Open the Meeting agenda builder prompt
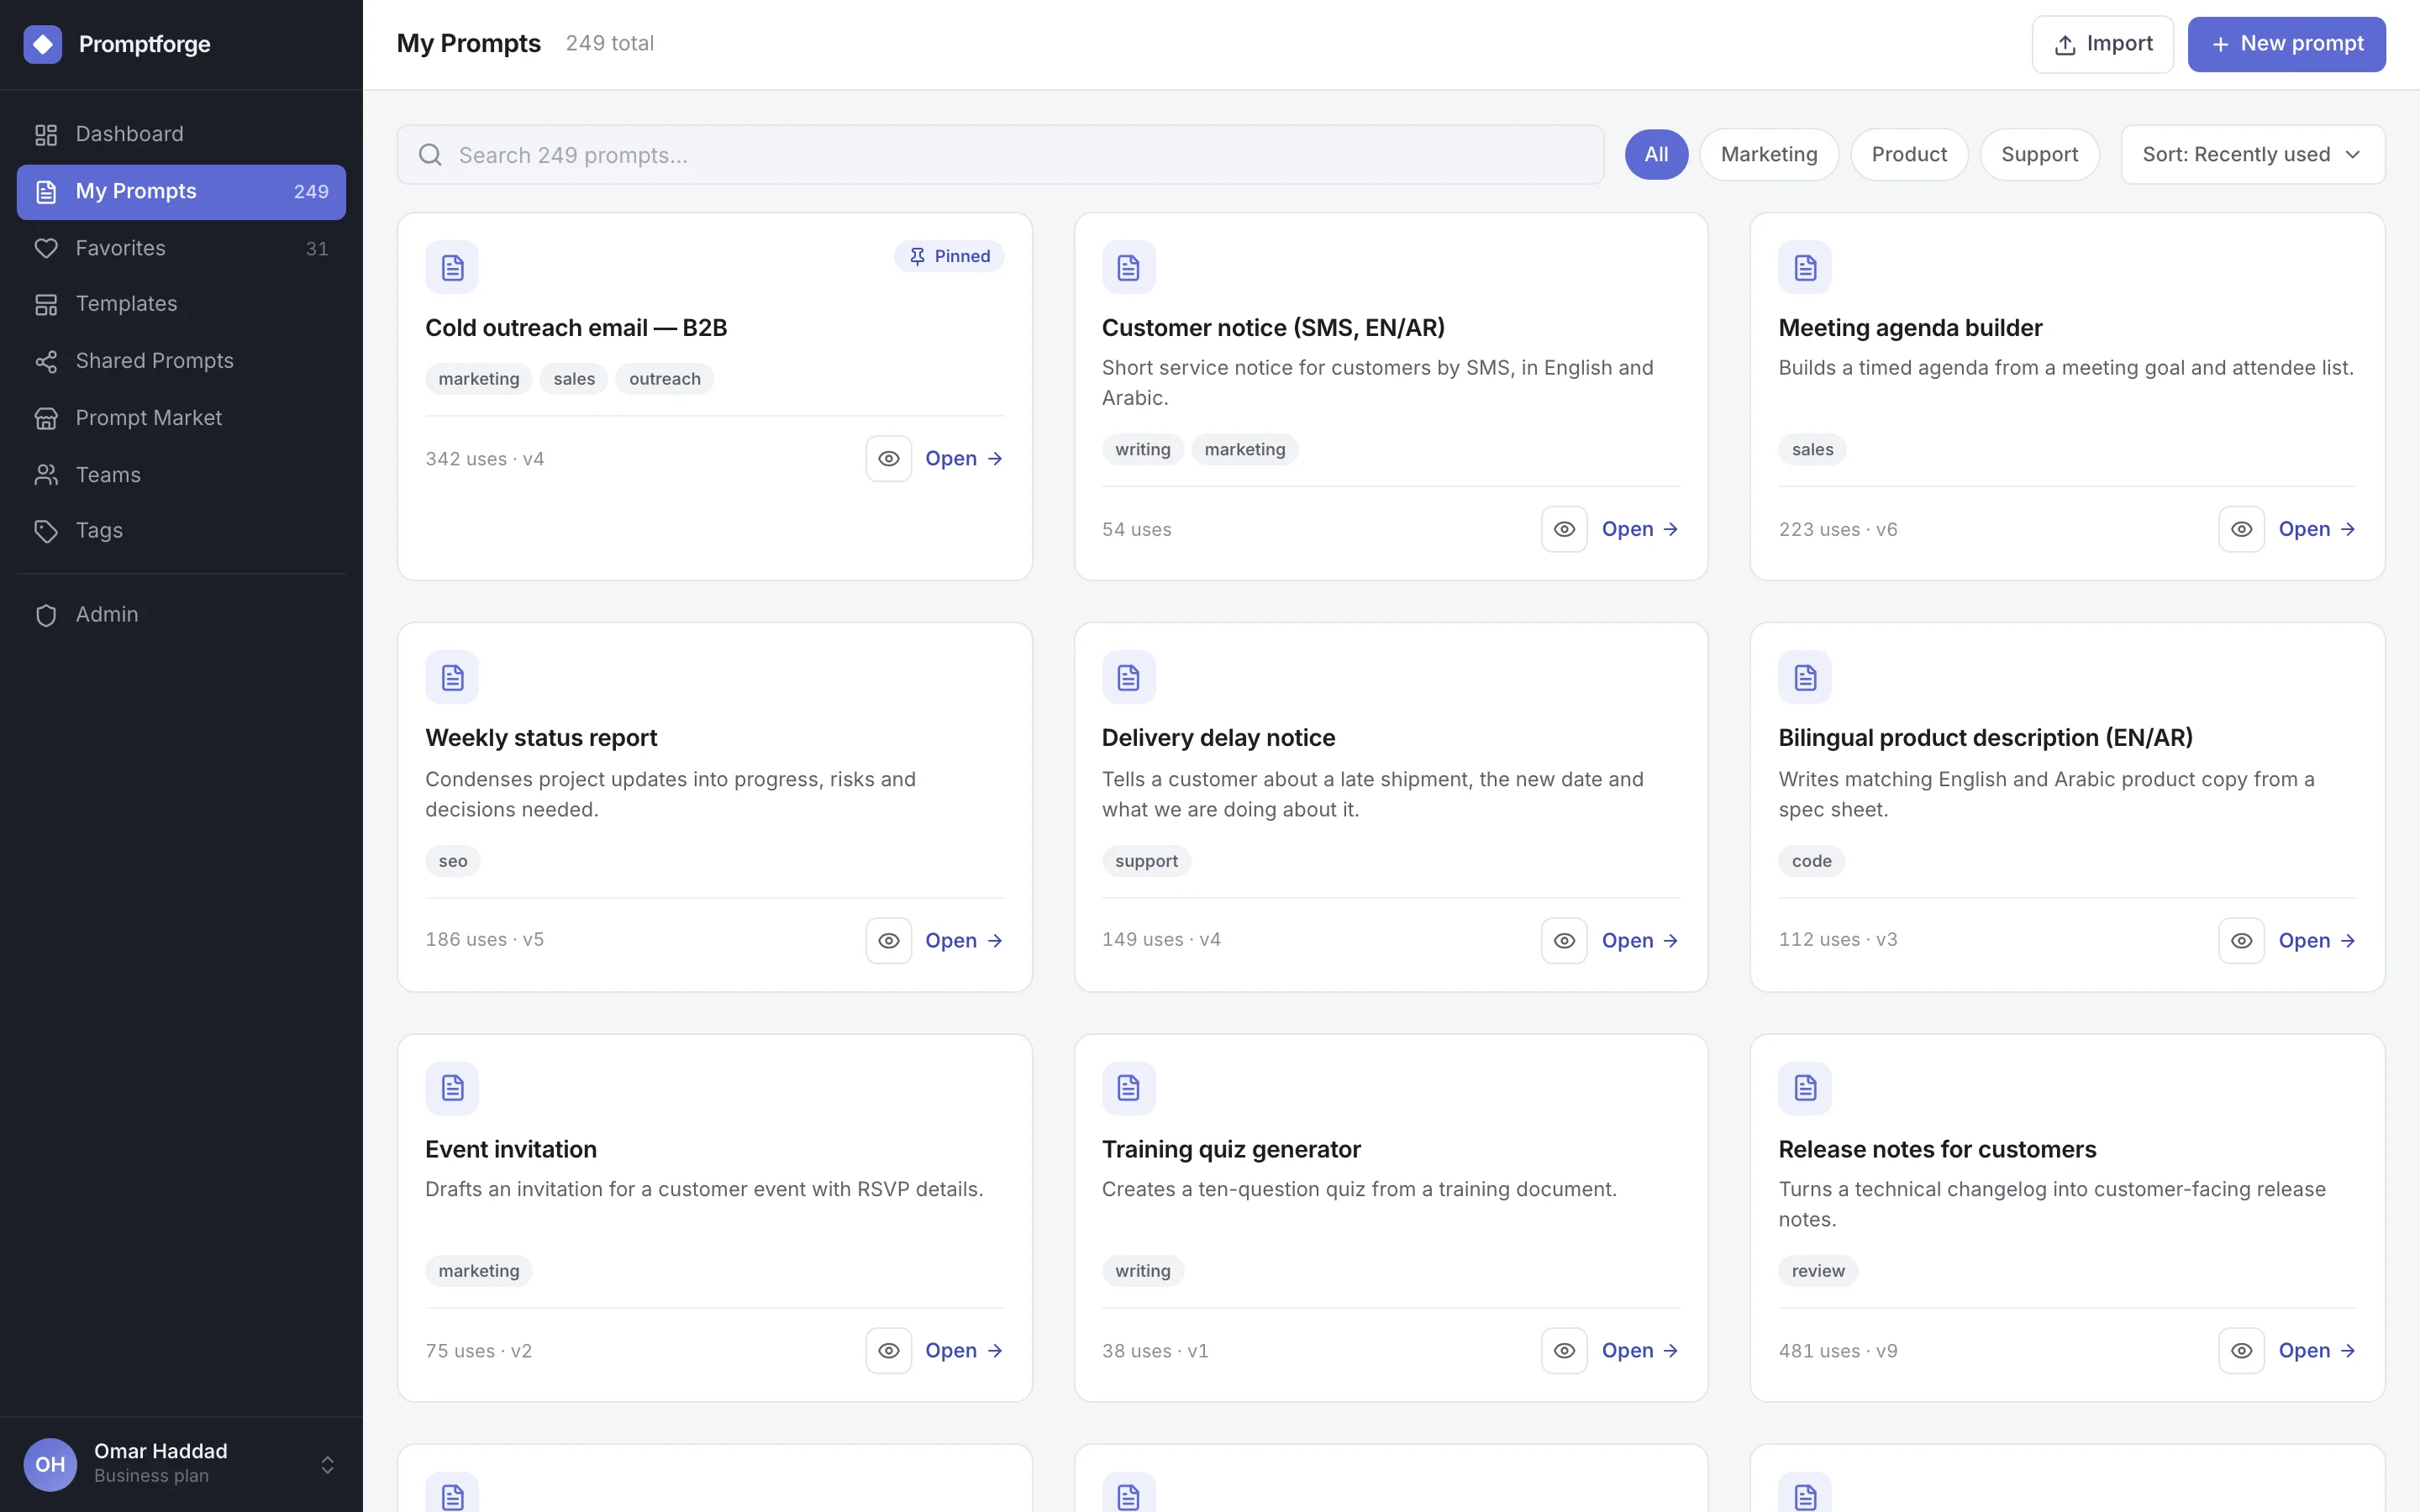 tap(2317, 530)
